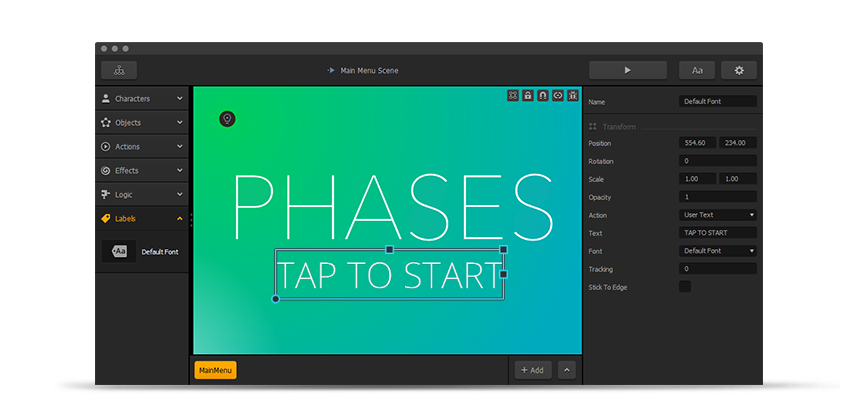Screen dimensions: 863x413
Task: Expand the Objects panel chevron
Action: click(x=179, y=123)
